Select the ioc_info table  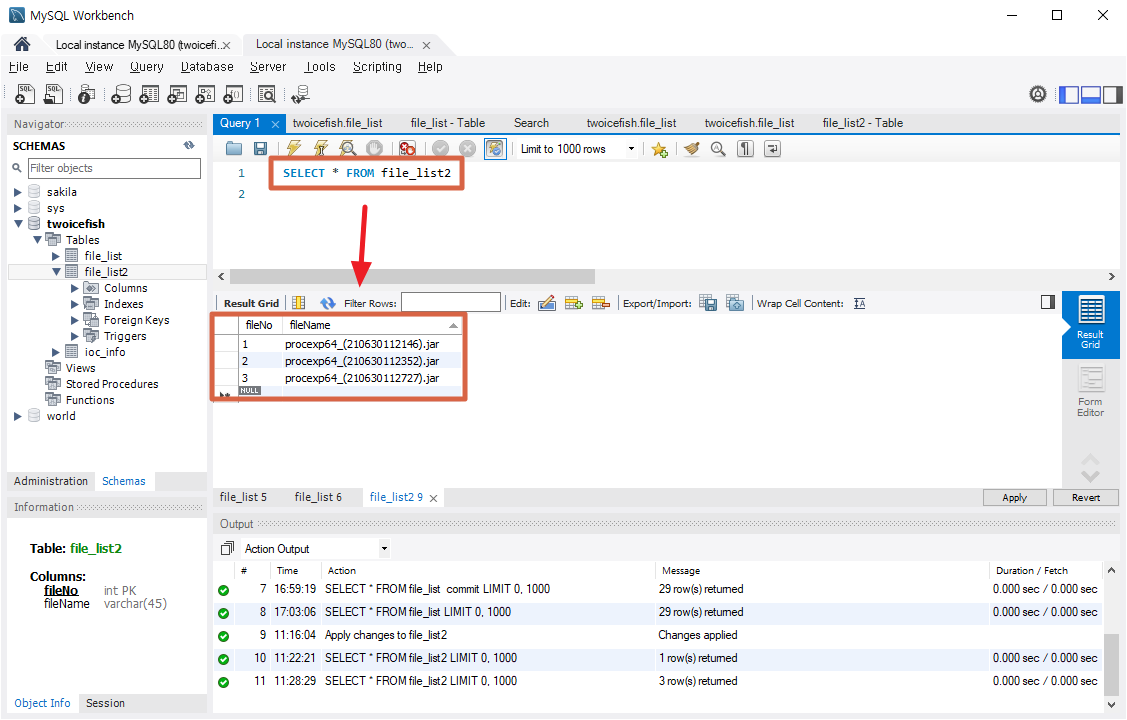coord(104,352)
